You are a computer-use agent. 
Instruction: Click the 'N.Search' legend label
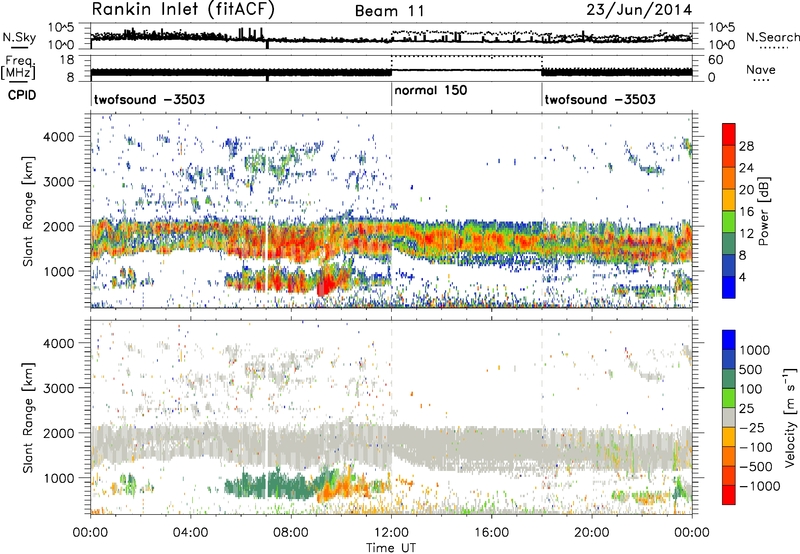click(772, 37)
